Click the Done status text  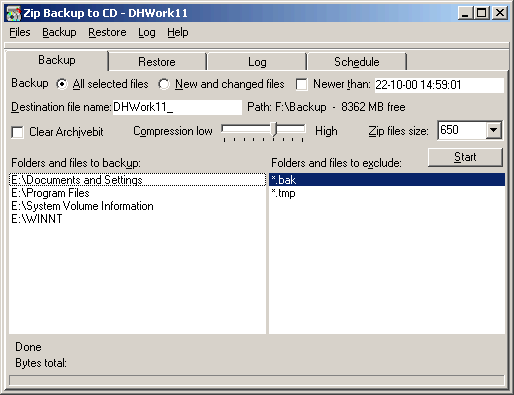point(28,347)
